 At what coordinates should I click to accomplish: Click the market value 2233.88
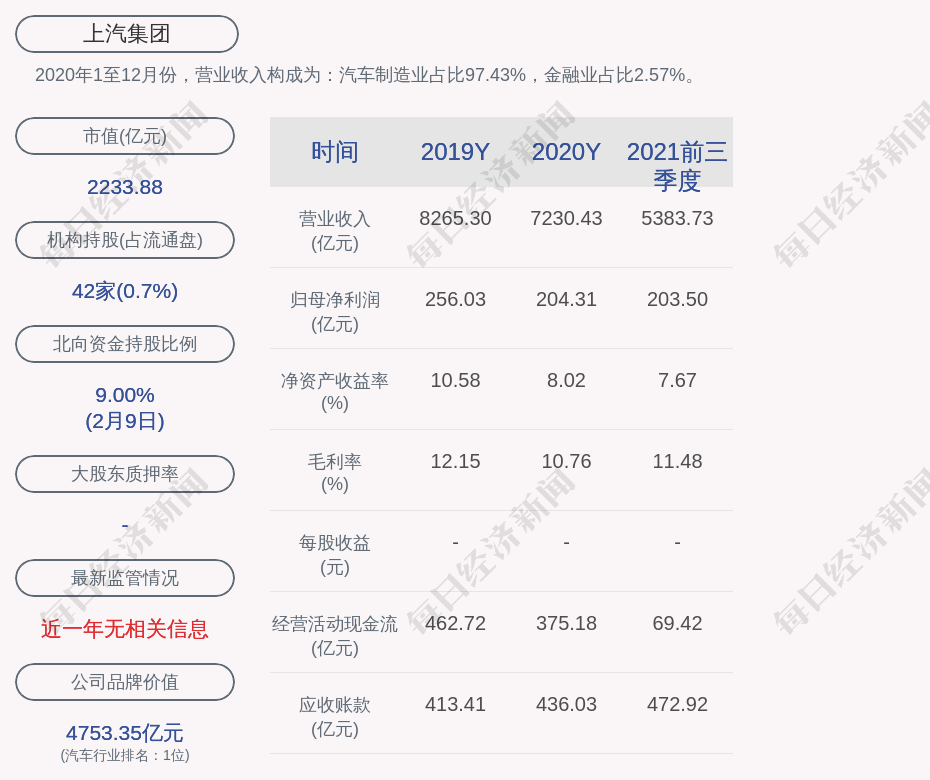(x=125, y=187)
